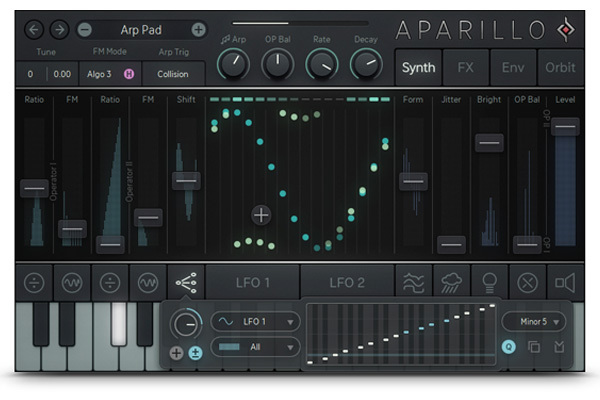Switch to the Env tab
This screenshot has width=600, height=400.
(x=513, y=67)
